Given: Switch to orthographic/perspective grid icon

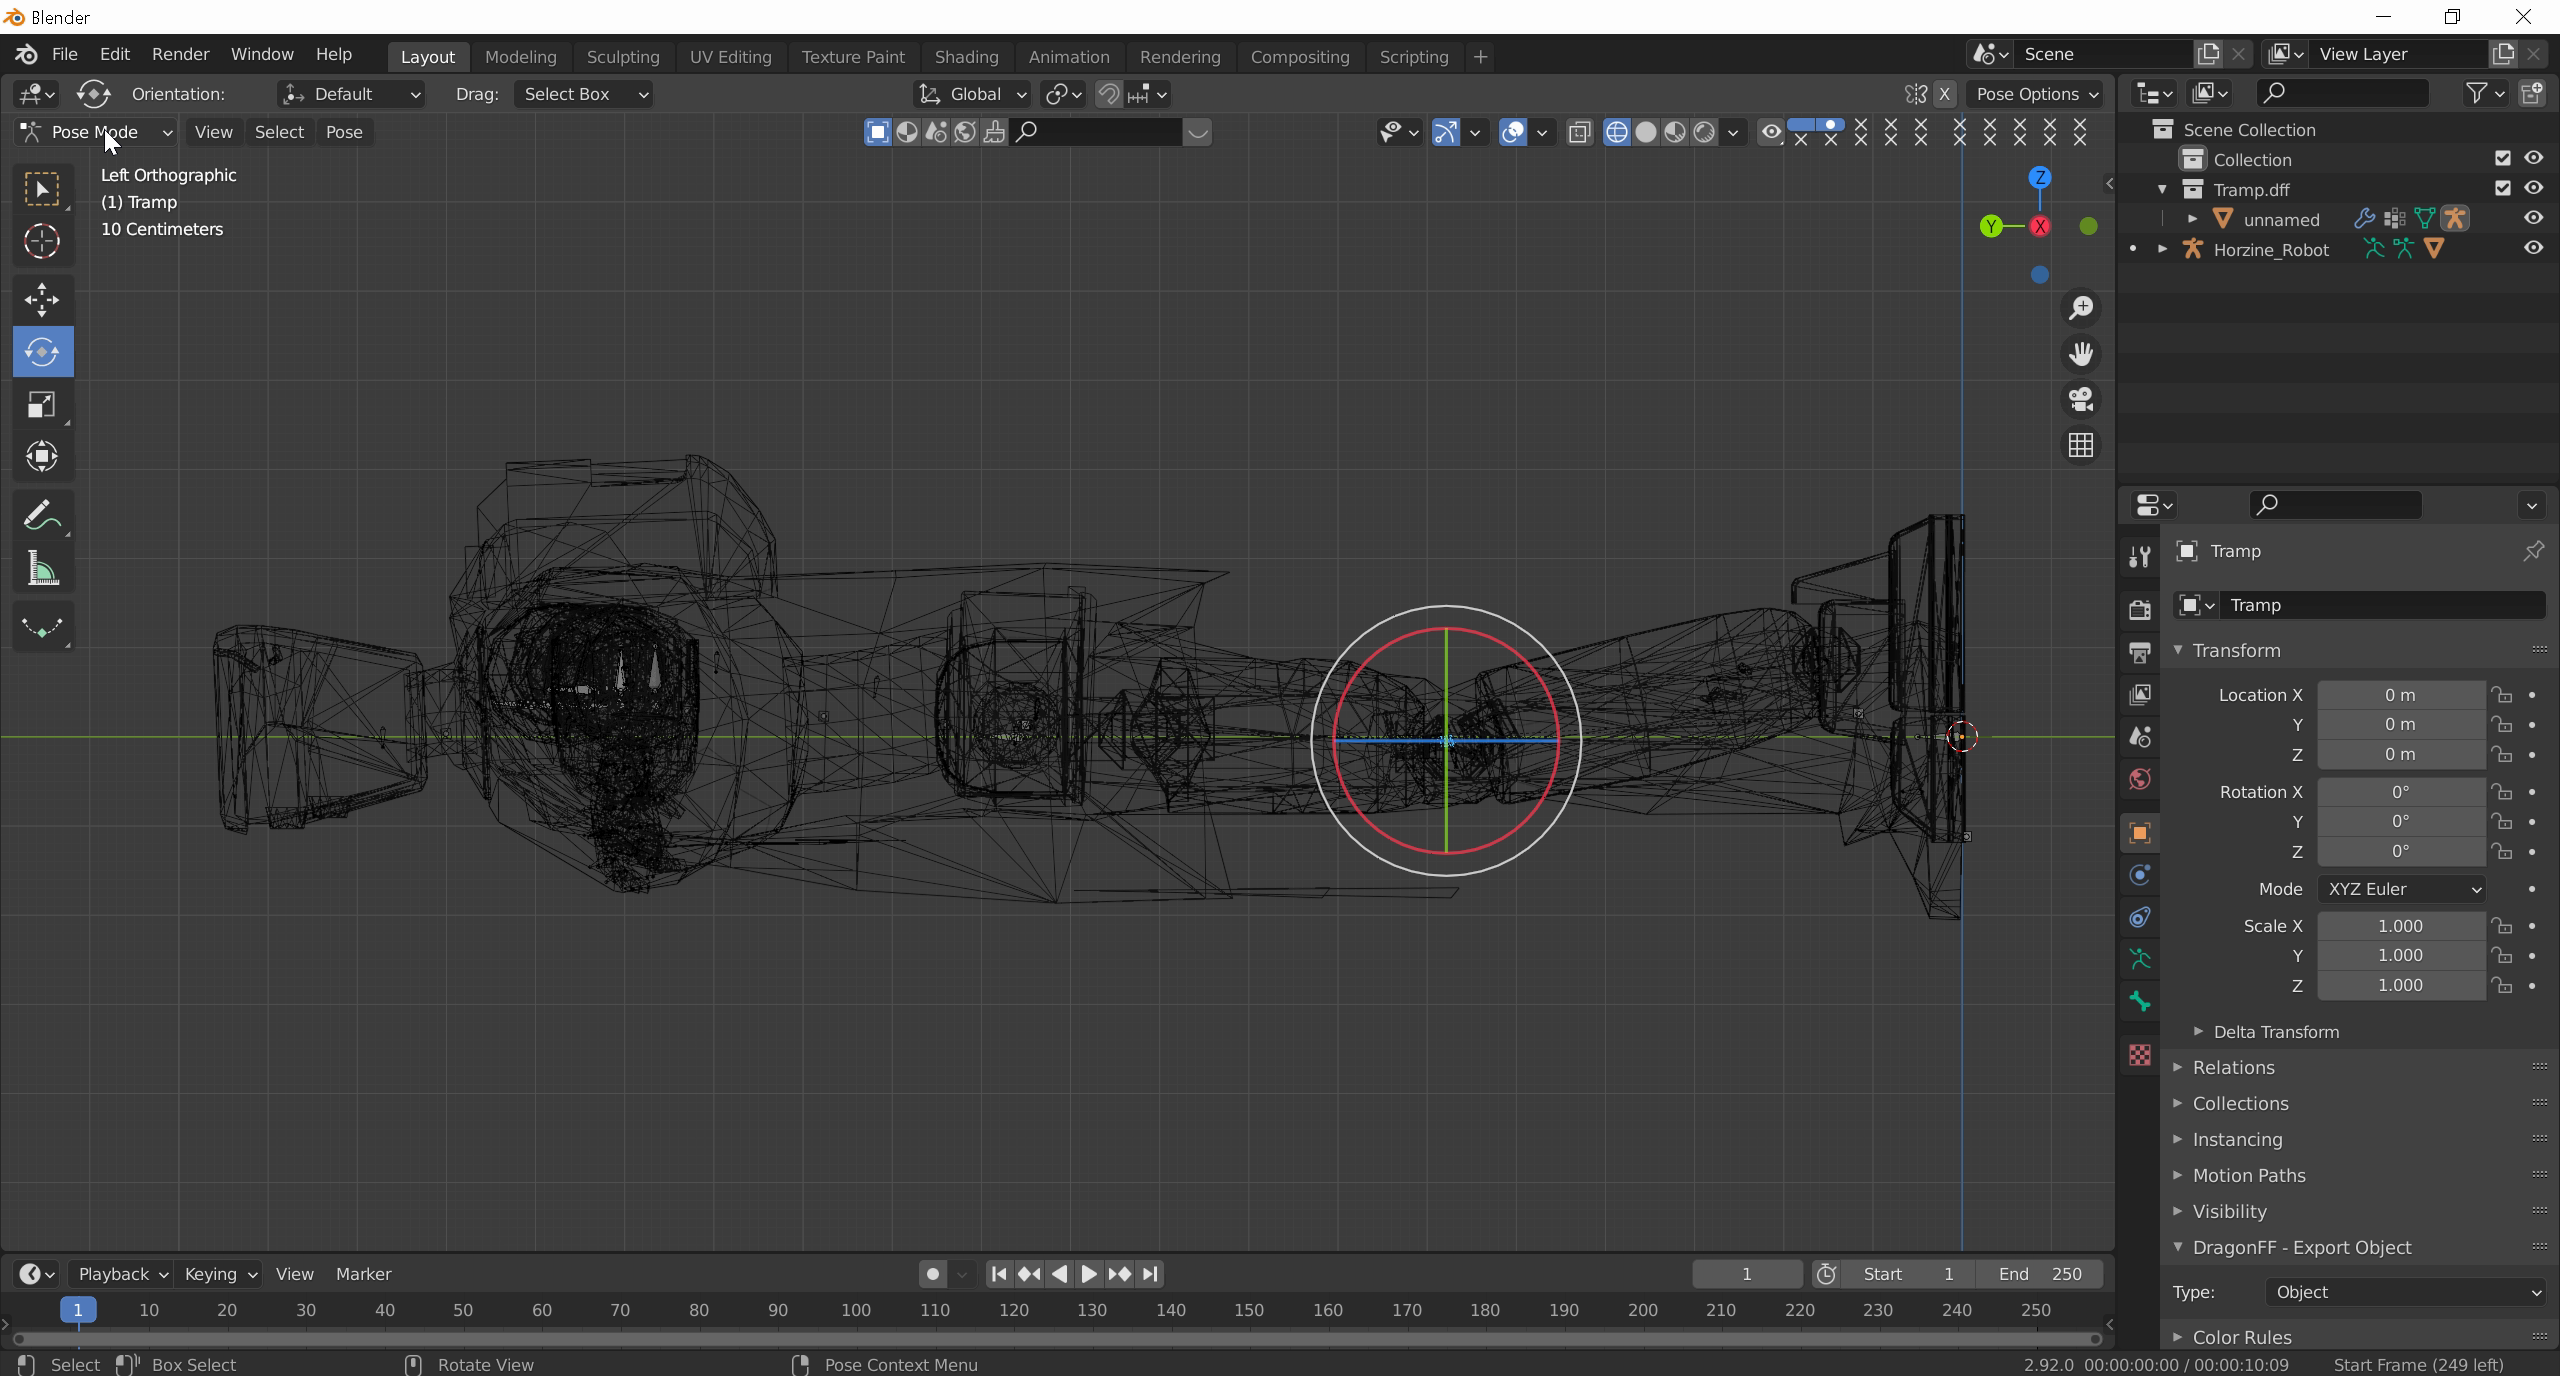Looking at the screenshot, I should pyautogui.click(x=2081, y=446).
